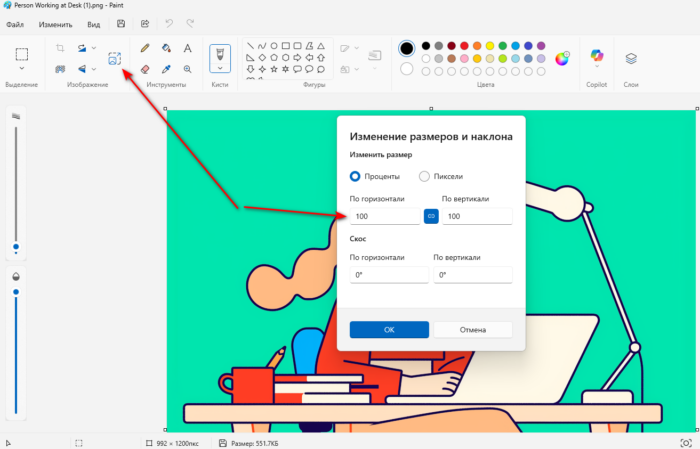Click the Отмена button

click(473, 330)
